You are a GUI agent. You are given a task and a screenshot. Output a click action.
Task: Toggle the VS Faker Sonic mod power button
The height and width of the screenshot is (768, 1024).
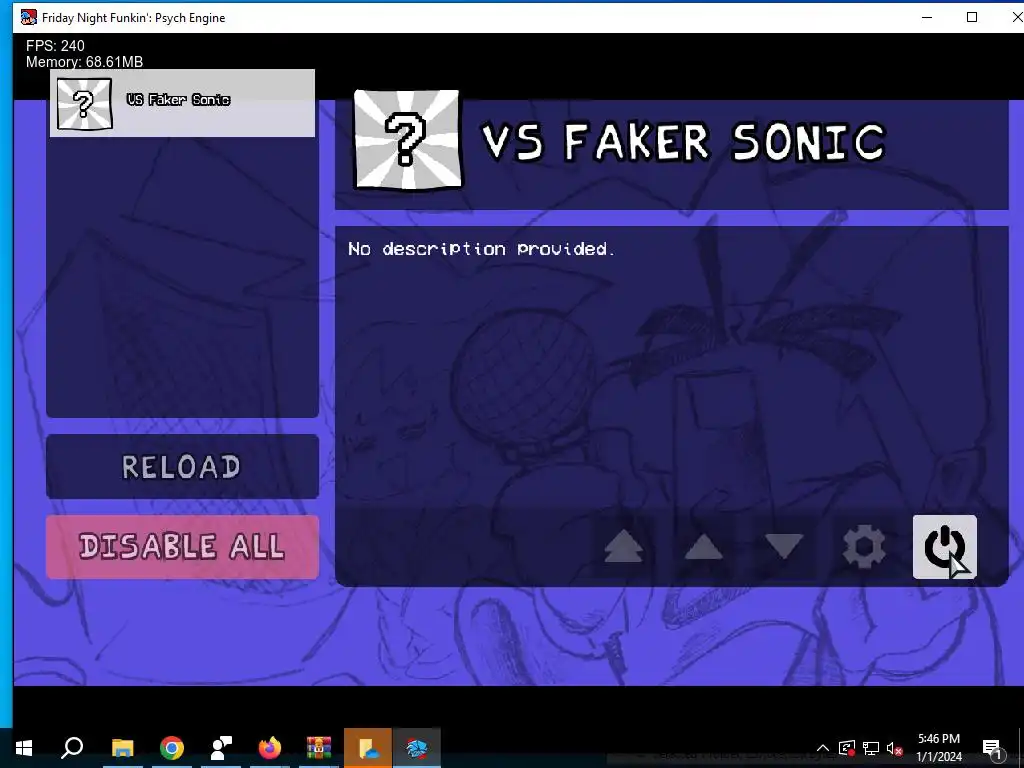(x=944, y=547)
